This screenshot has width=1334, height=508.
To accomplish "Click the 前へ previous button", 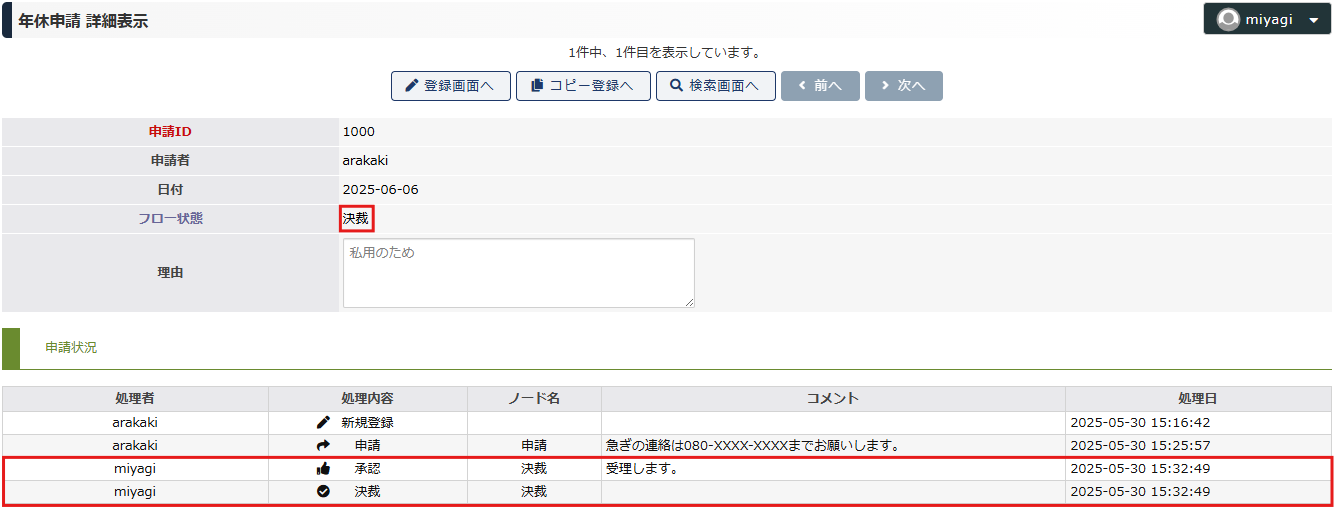I will click(820, 86).
